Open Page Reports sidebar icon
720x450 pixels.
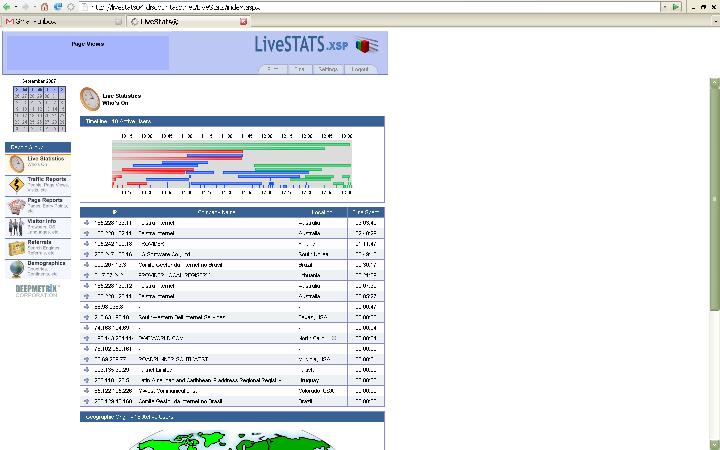(17, 207)
